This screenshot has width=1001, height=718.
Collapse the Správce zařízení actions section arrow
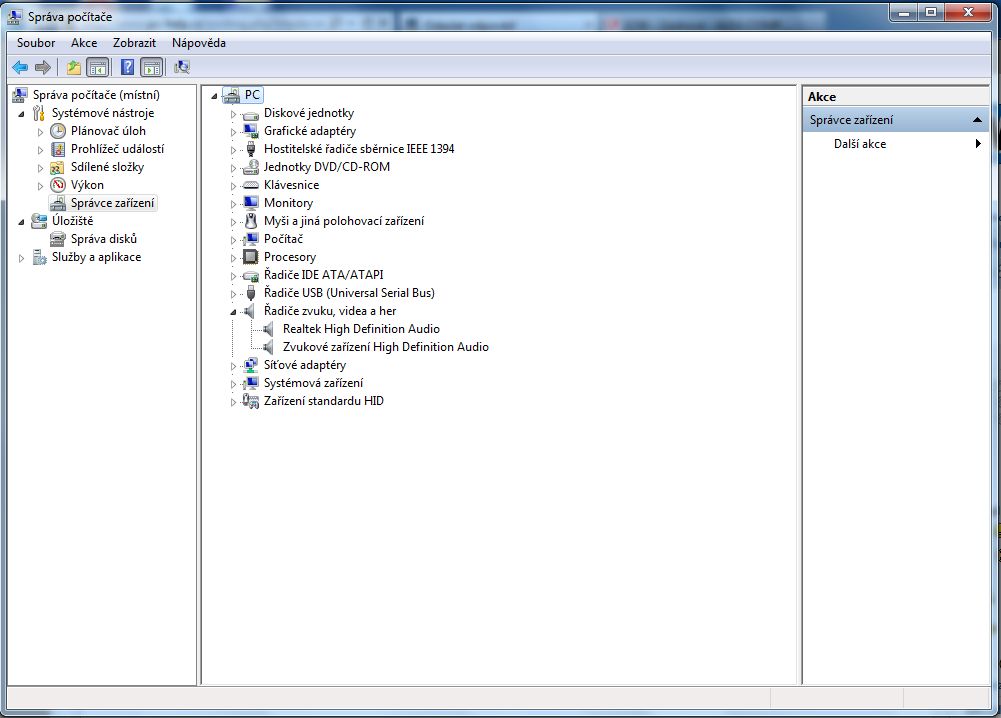tap(977, 119)
